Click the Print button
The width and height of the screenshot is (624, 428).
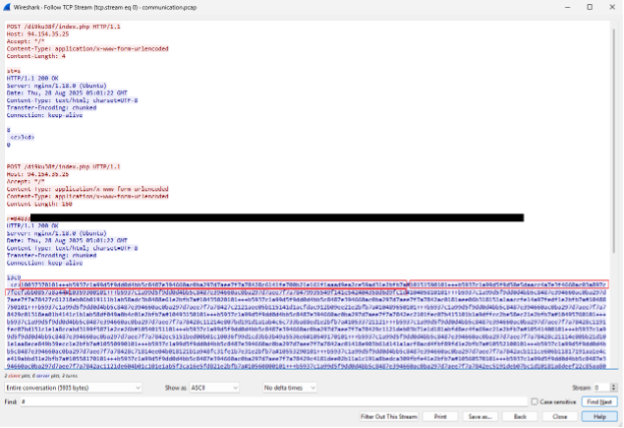440,416
